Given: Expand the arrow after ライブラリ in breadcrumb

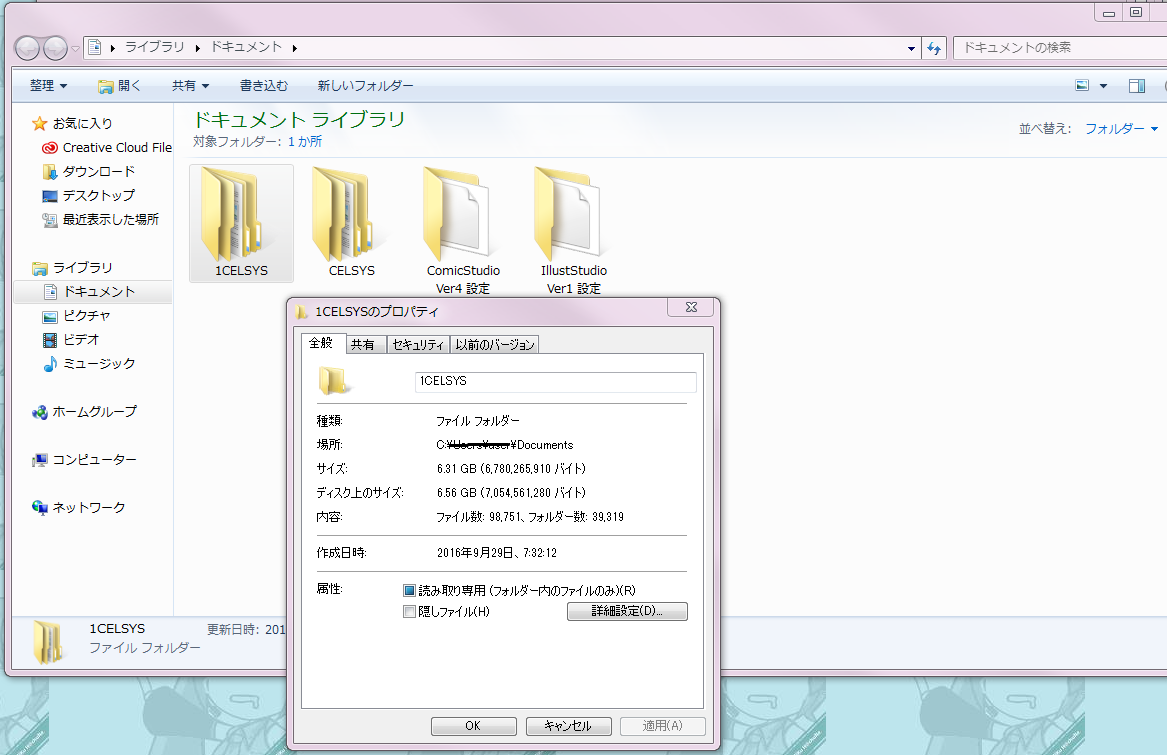Looking at the screenshot, I should [x=197, y=48].
